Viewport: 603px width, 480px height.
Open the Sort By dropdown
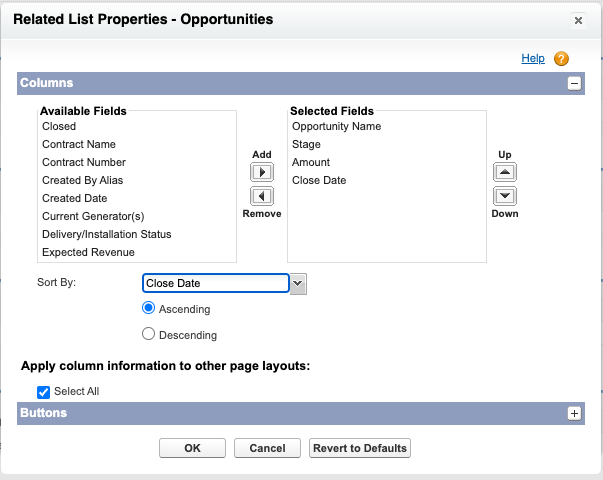tap(298, 284)
